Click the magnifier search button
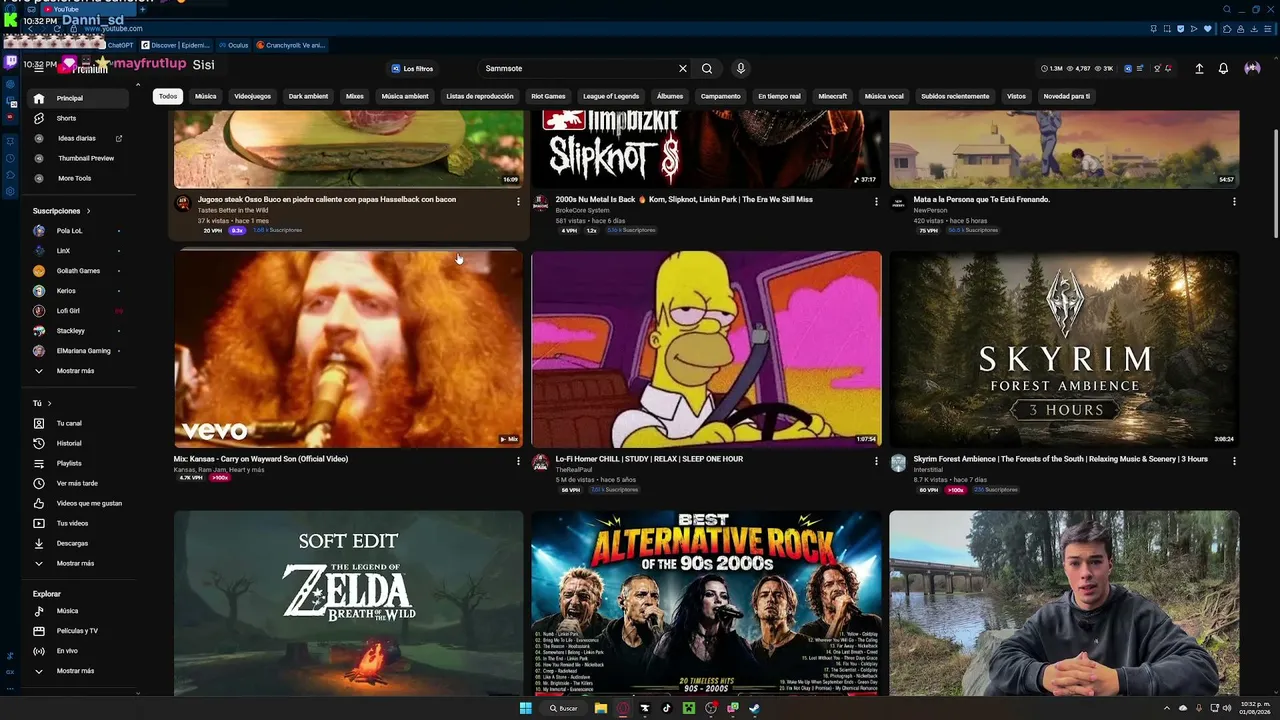 pos(707,69)
